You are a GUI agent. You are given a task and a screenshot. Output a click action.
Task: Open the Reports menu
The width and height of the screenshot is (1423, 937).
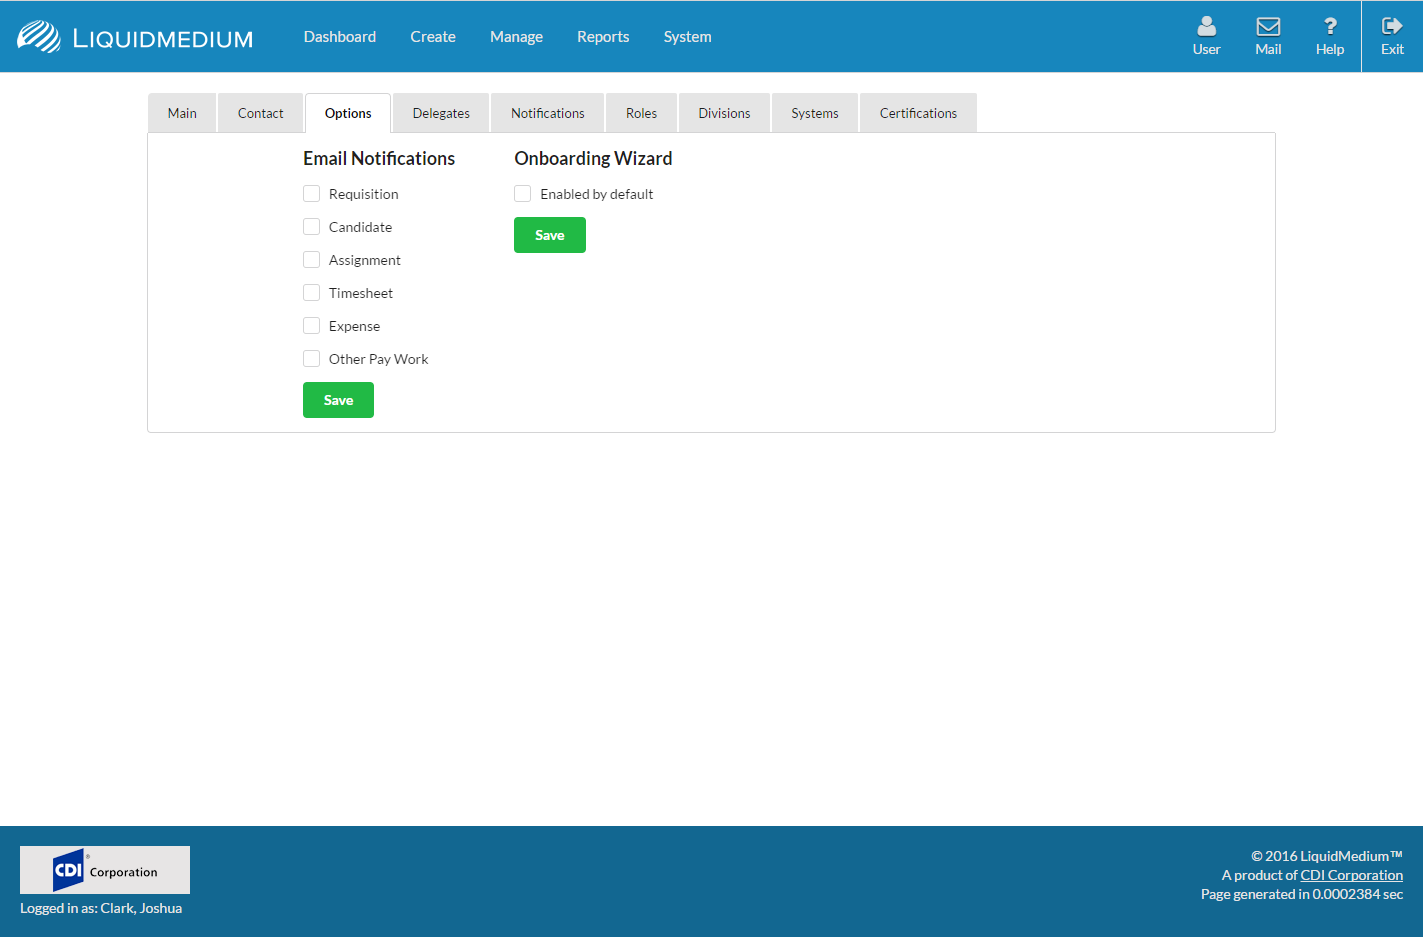click(603, 37)
